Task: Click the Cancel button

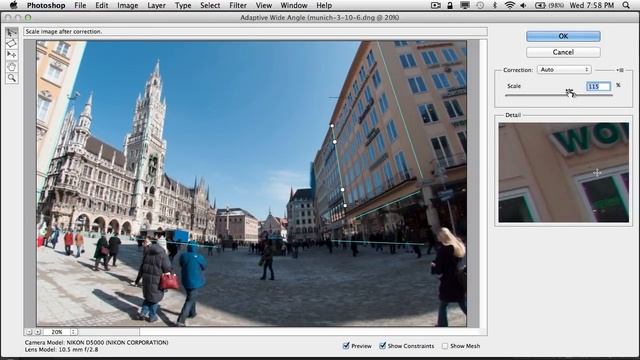Action: click(563, 52)
